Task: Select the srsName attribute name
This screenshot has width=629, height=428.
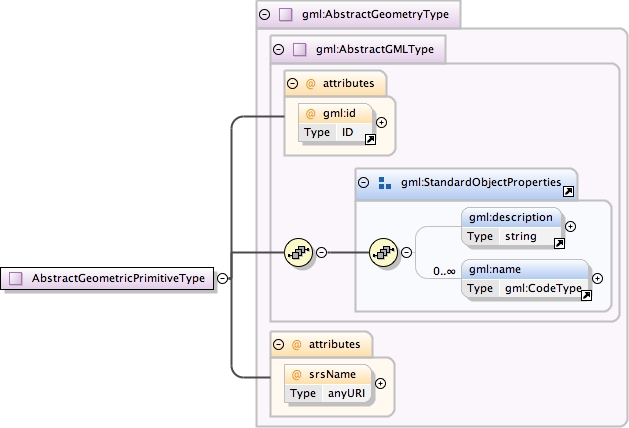Action: pyautogui.click(x=333, y=374)
